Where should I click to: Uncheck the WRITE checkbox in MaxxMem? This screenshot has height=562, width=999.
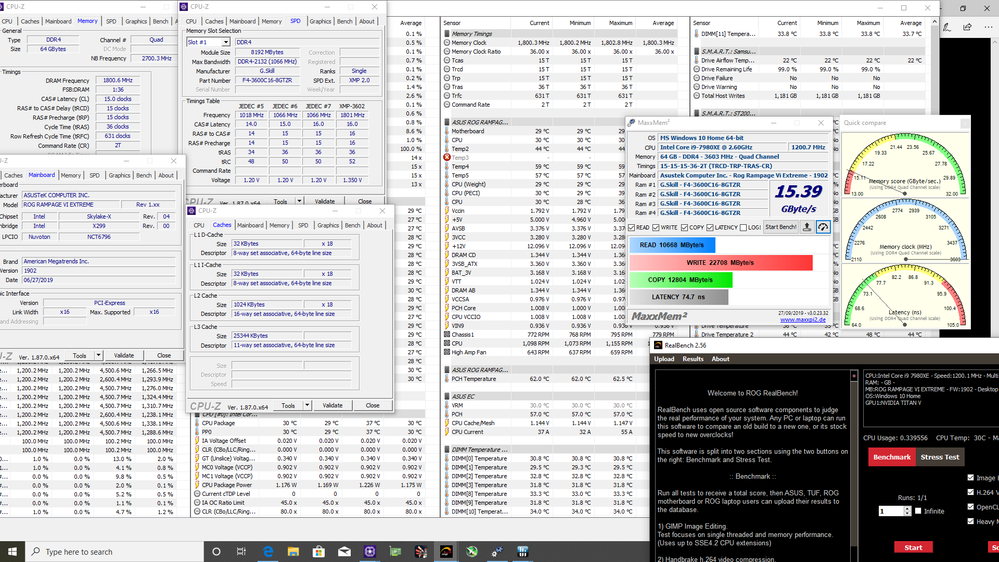click(656, 227)
